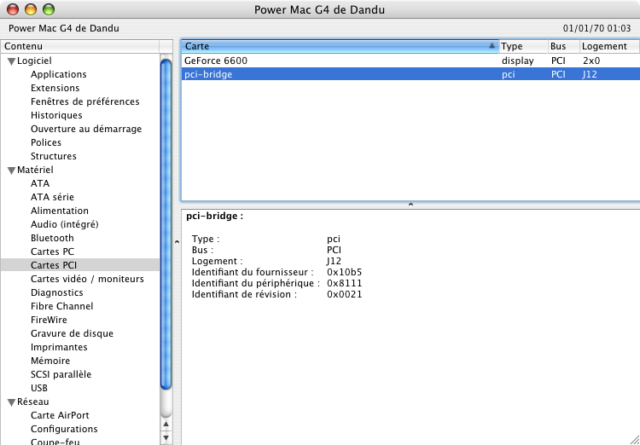This screenshot has height=445, width=640.
Task: Open Applications under Logiciel
Action: pos(58,75)
